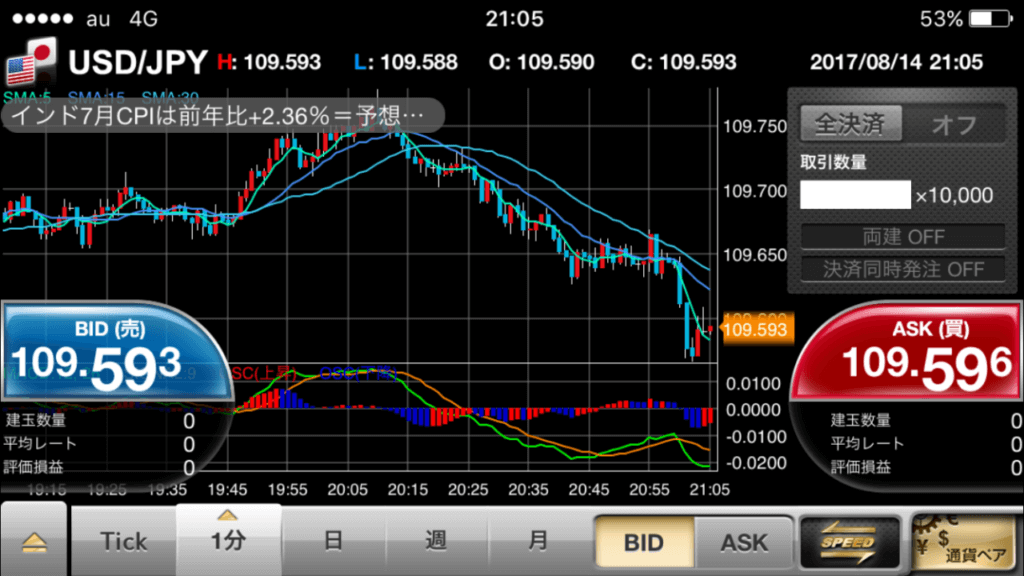Select the 1分 chart timeframe
1024x576 pixels.
coord(229,539)
